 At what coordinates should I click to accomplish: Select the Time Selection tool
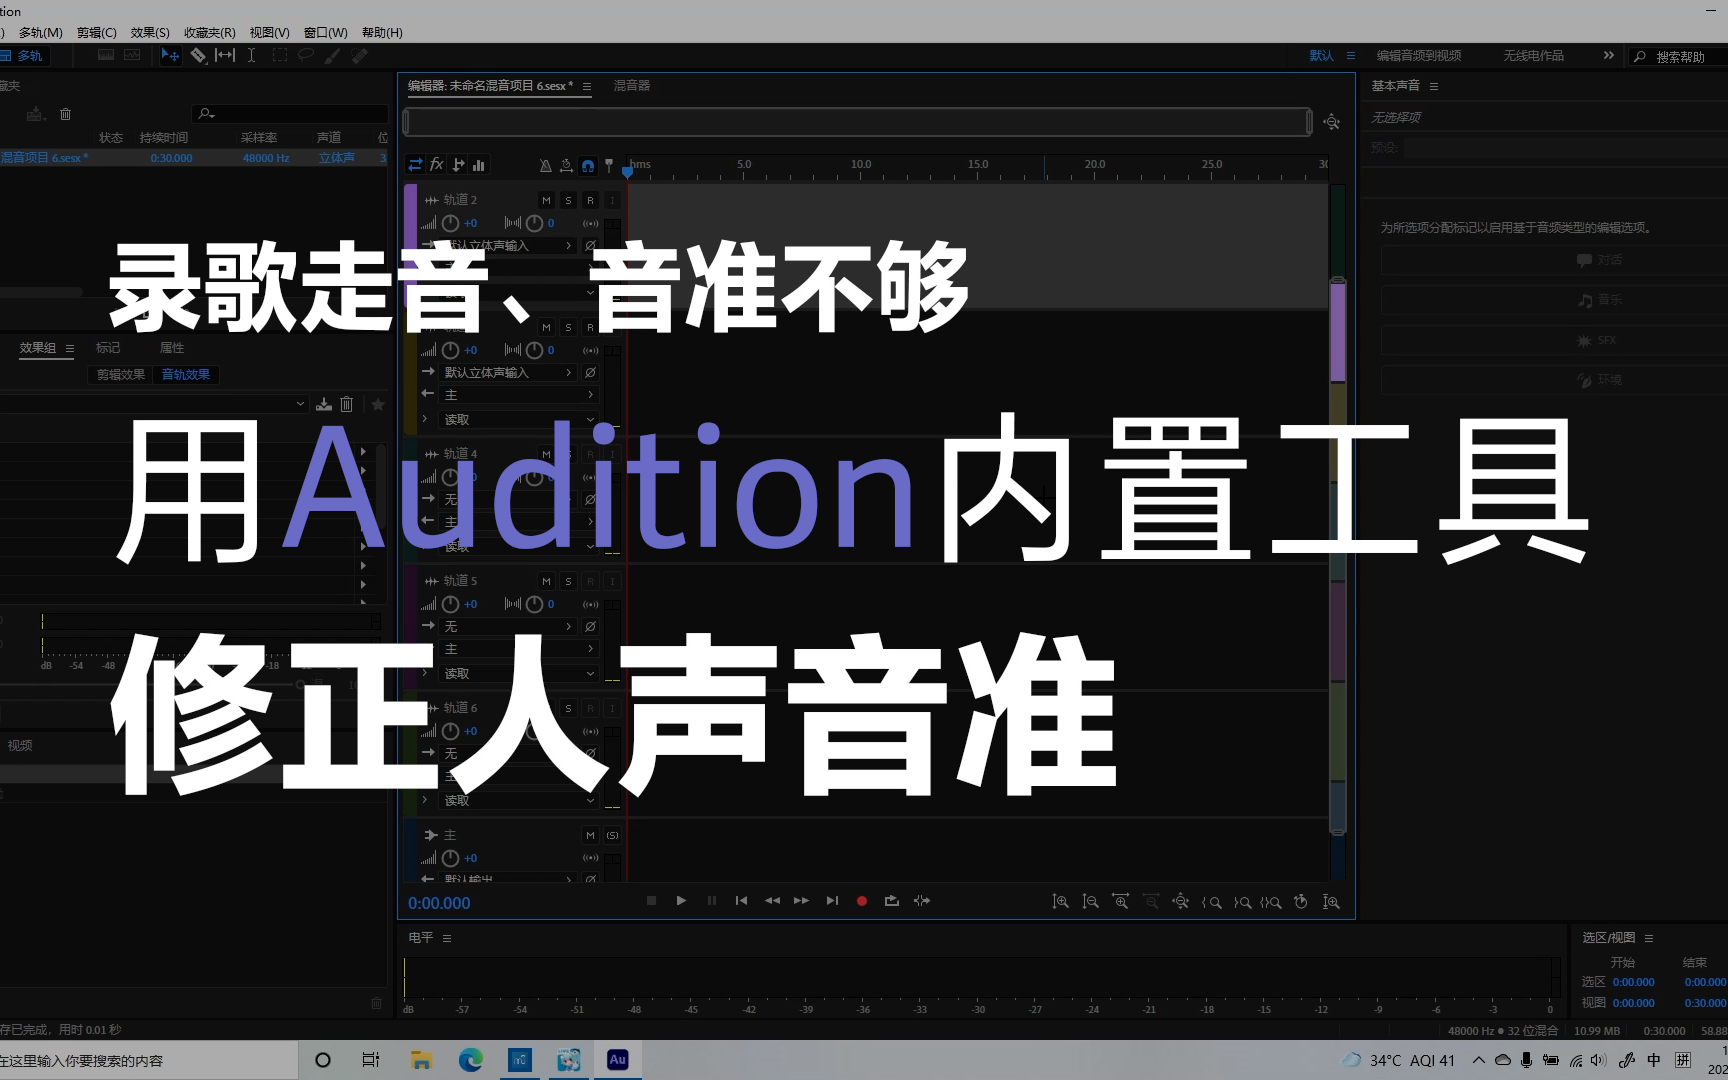point(252,56)
